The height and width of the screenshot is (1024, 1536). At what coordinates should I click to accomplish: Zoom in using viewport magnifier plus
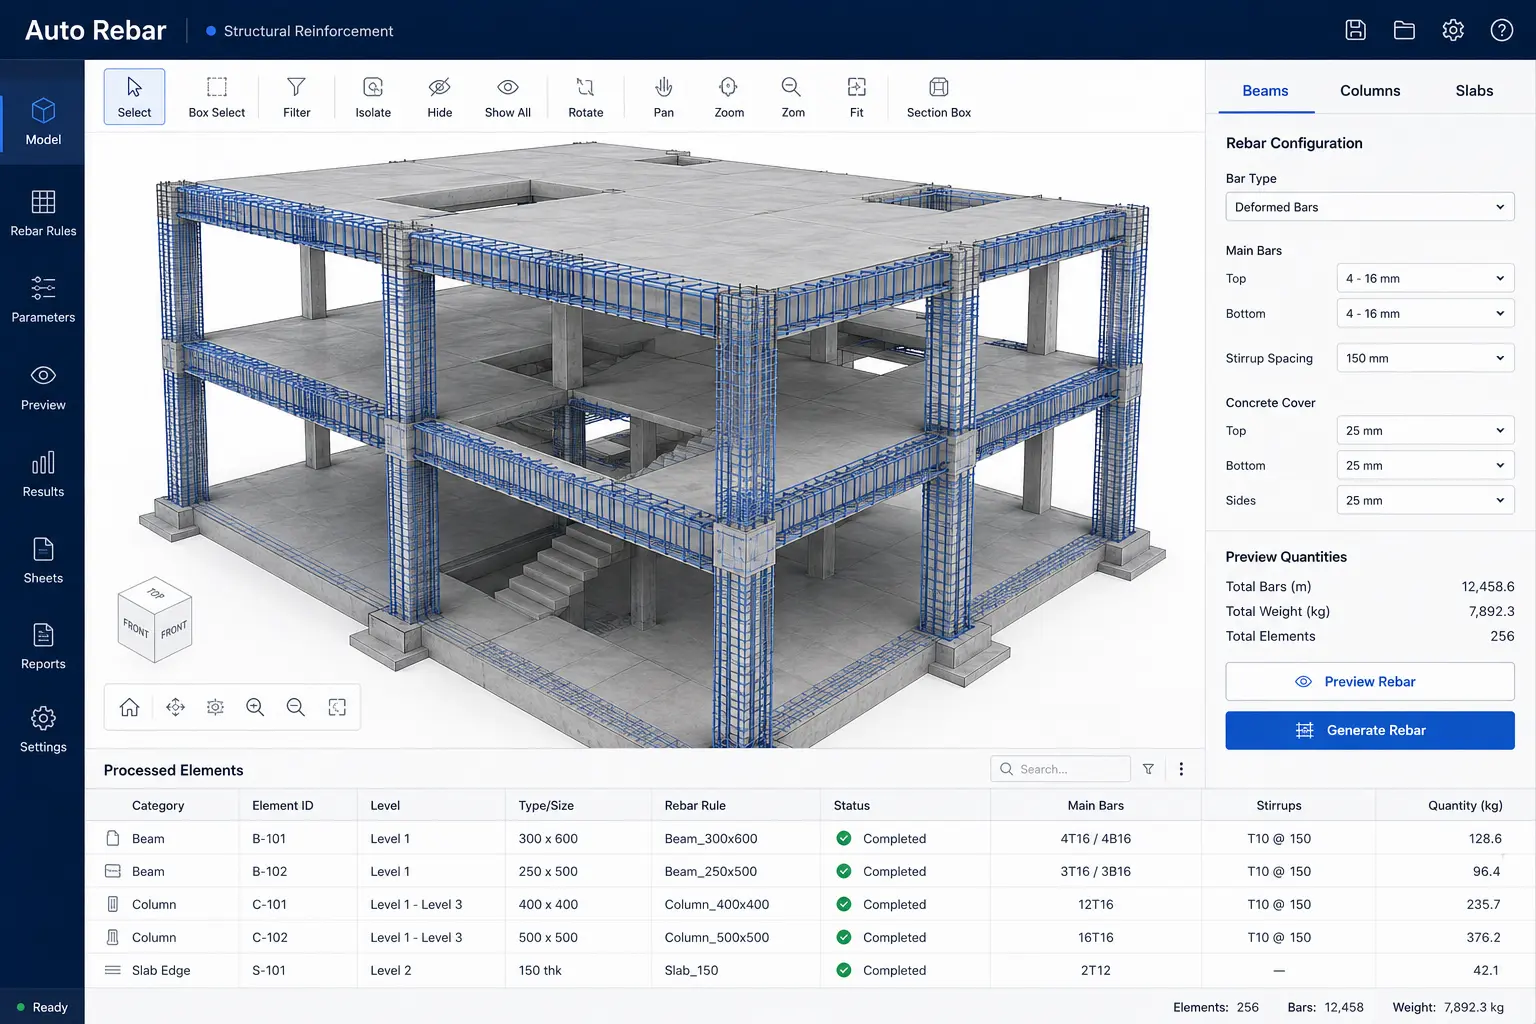(x=255, y=707)
